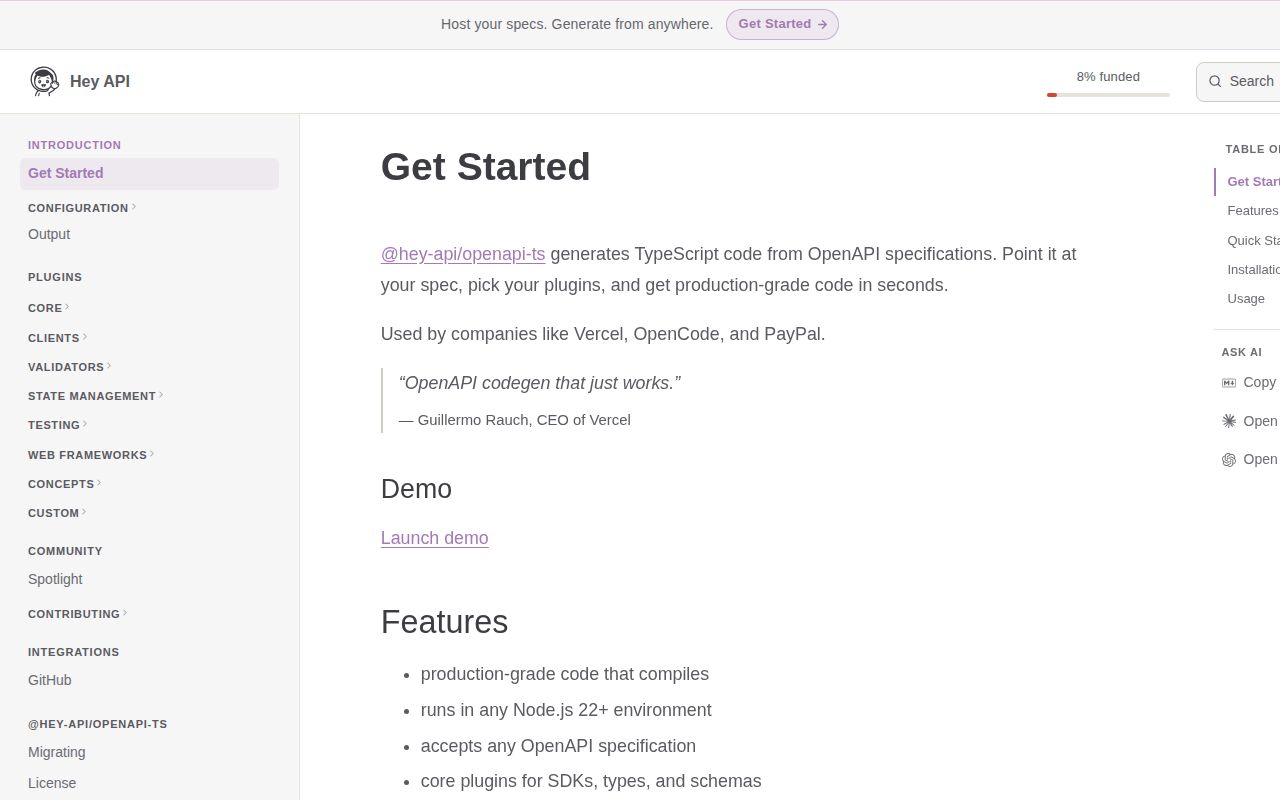1280x800 pixels.
Task: Jump to Installation in table of contents
Action: 1253,270
